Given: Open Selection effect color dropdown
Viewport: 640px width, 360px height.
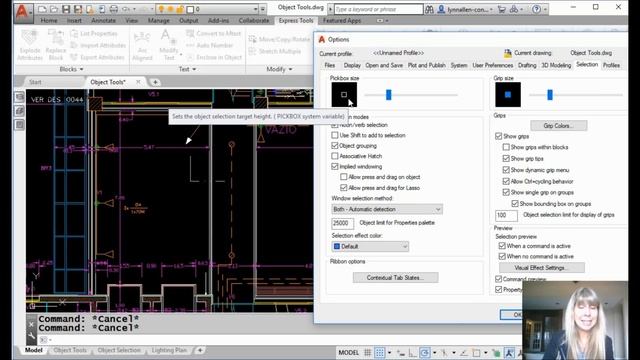Looking at the screenshot, I should click(370, 246).
